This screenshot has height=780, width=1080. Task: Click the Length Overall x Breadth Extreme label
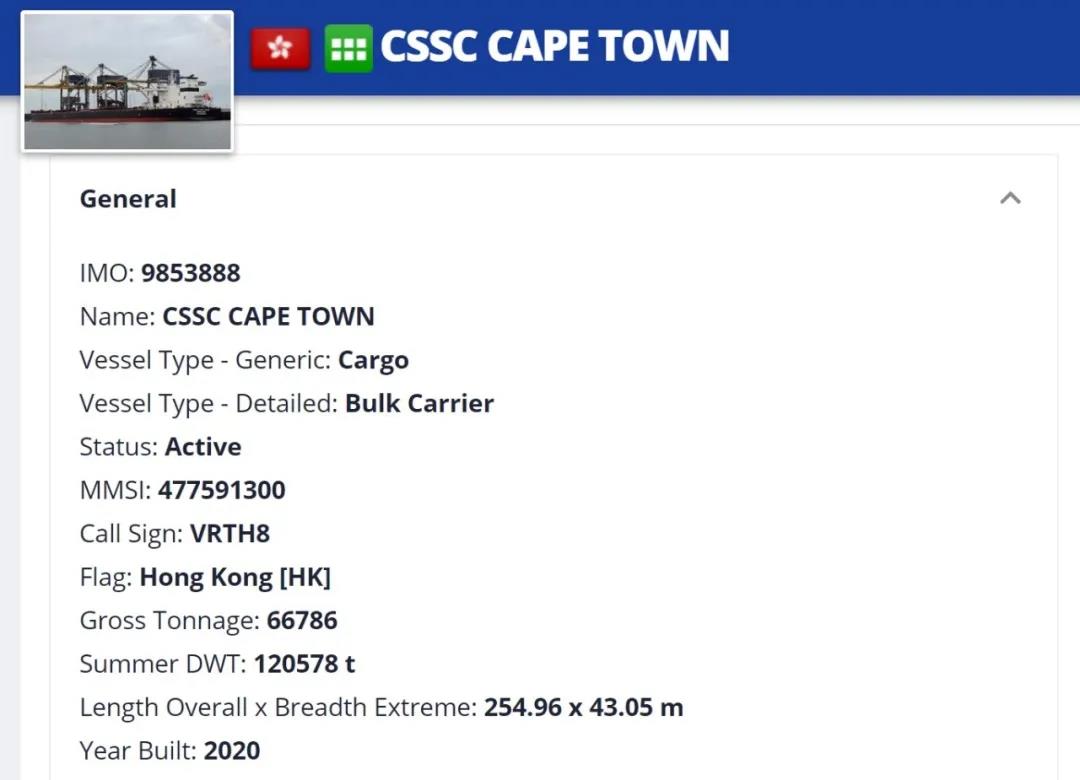[x=277, y=708]
